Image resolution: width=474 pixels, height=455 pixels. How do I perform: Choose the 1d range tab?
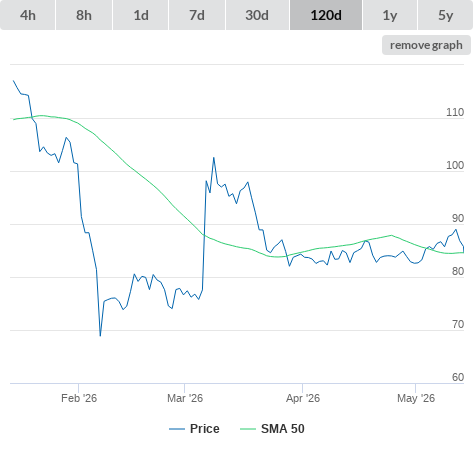tap(141, 15)
